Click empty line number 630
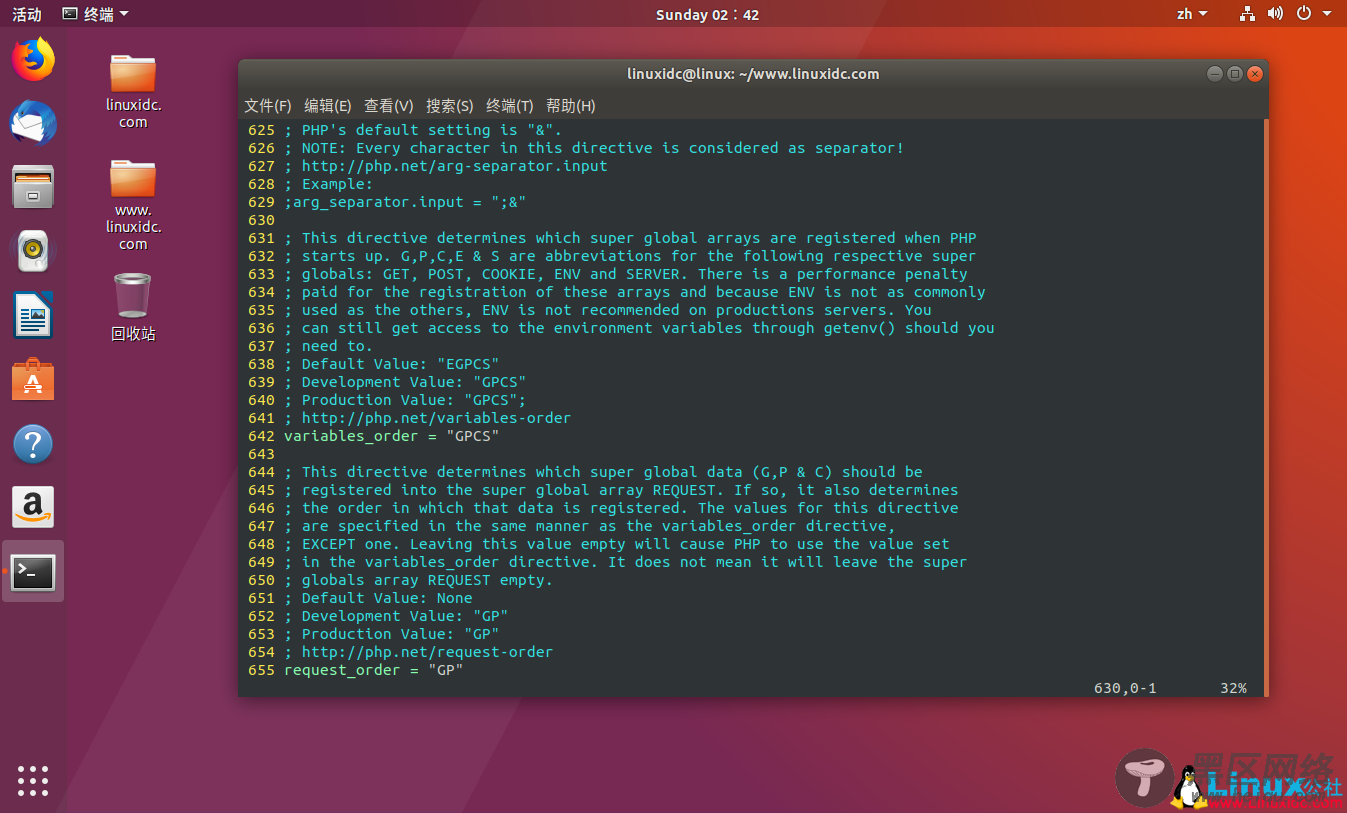 (x=261, y=220)
